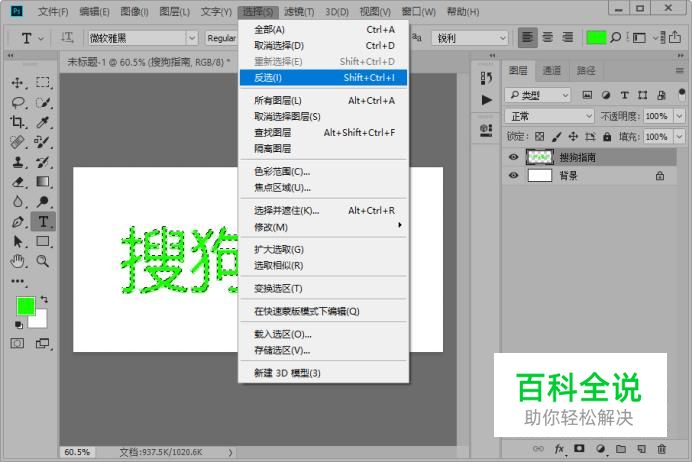The image size is (692, 462).
Task: Click the green text color swatch in options bar
Action: [596, 38]
